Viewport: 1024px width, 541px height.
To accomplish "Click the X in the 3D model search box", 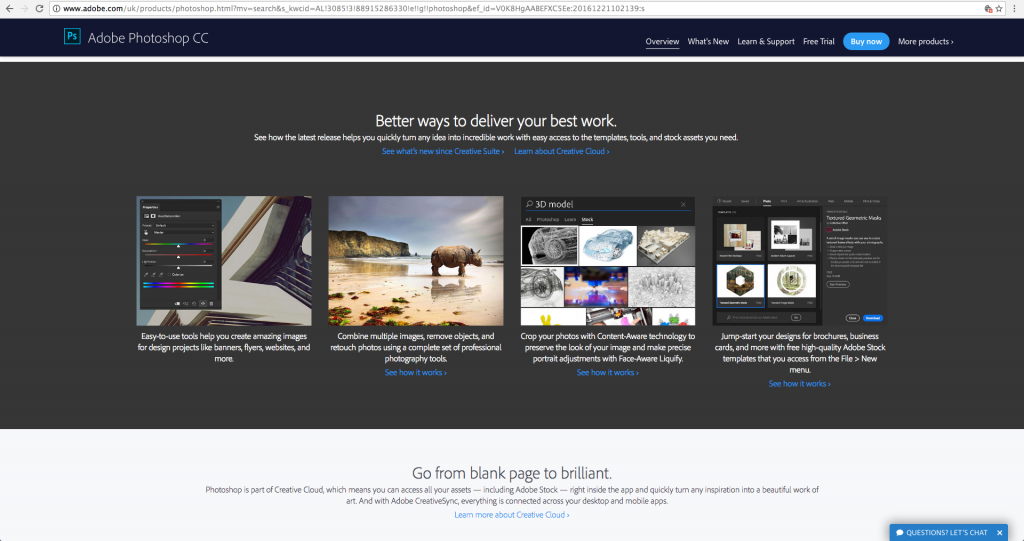I will click(x=683, y=205).
